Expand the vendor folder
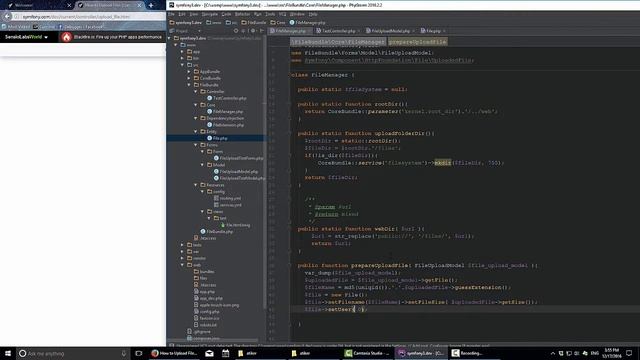This screenshot has width=640, height=360. [x=182, y=258]
